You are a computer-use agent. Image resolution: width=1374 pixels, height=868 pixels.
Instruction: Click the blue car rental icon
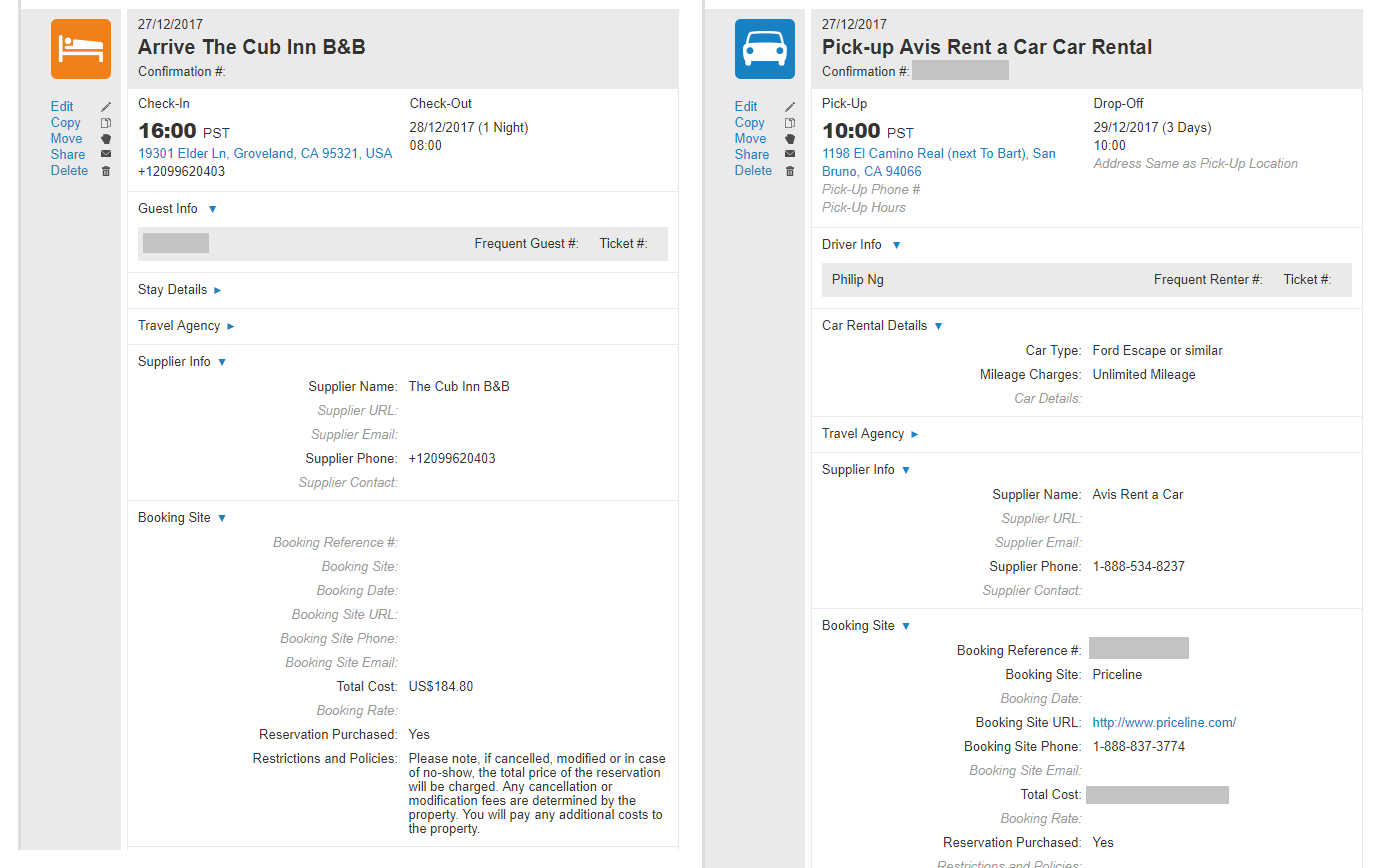point(765,49)
